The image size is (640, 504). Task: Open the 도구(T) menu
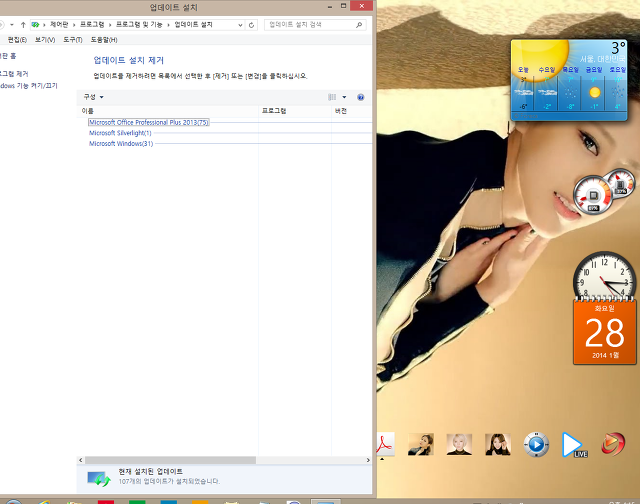point(73,40)
